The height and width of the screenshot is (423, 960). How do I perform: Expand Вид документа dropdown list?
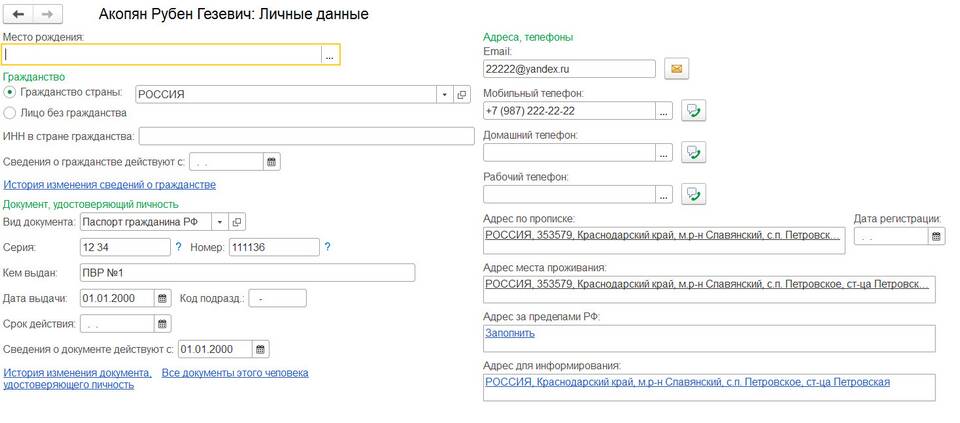219,221
